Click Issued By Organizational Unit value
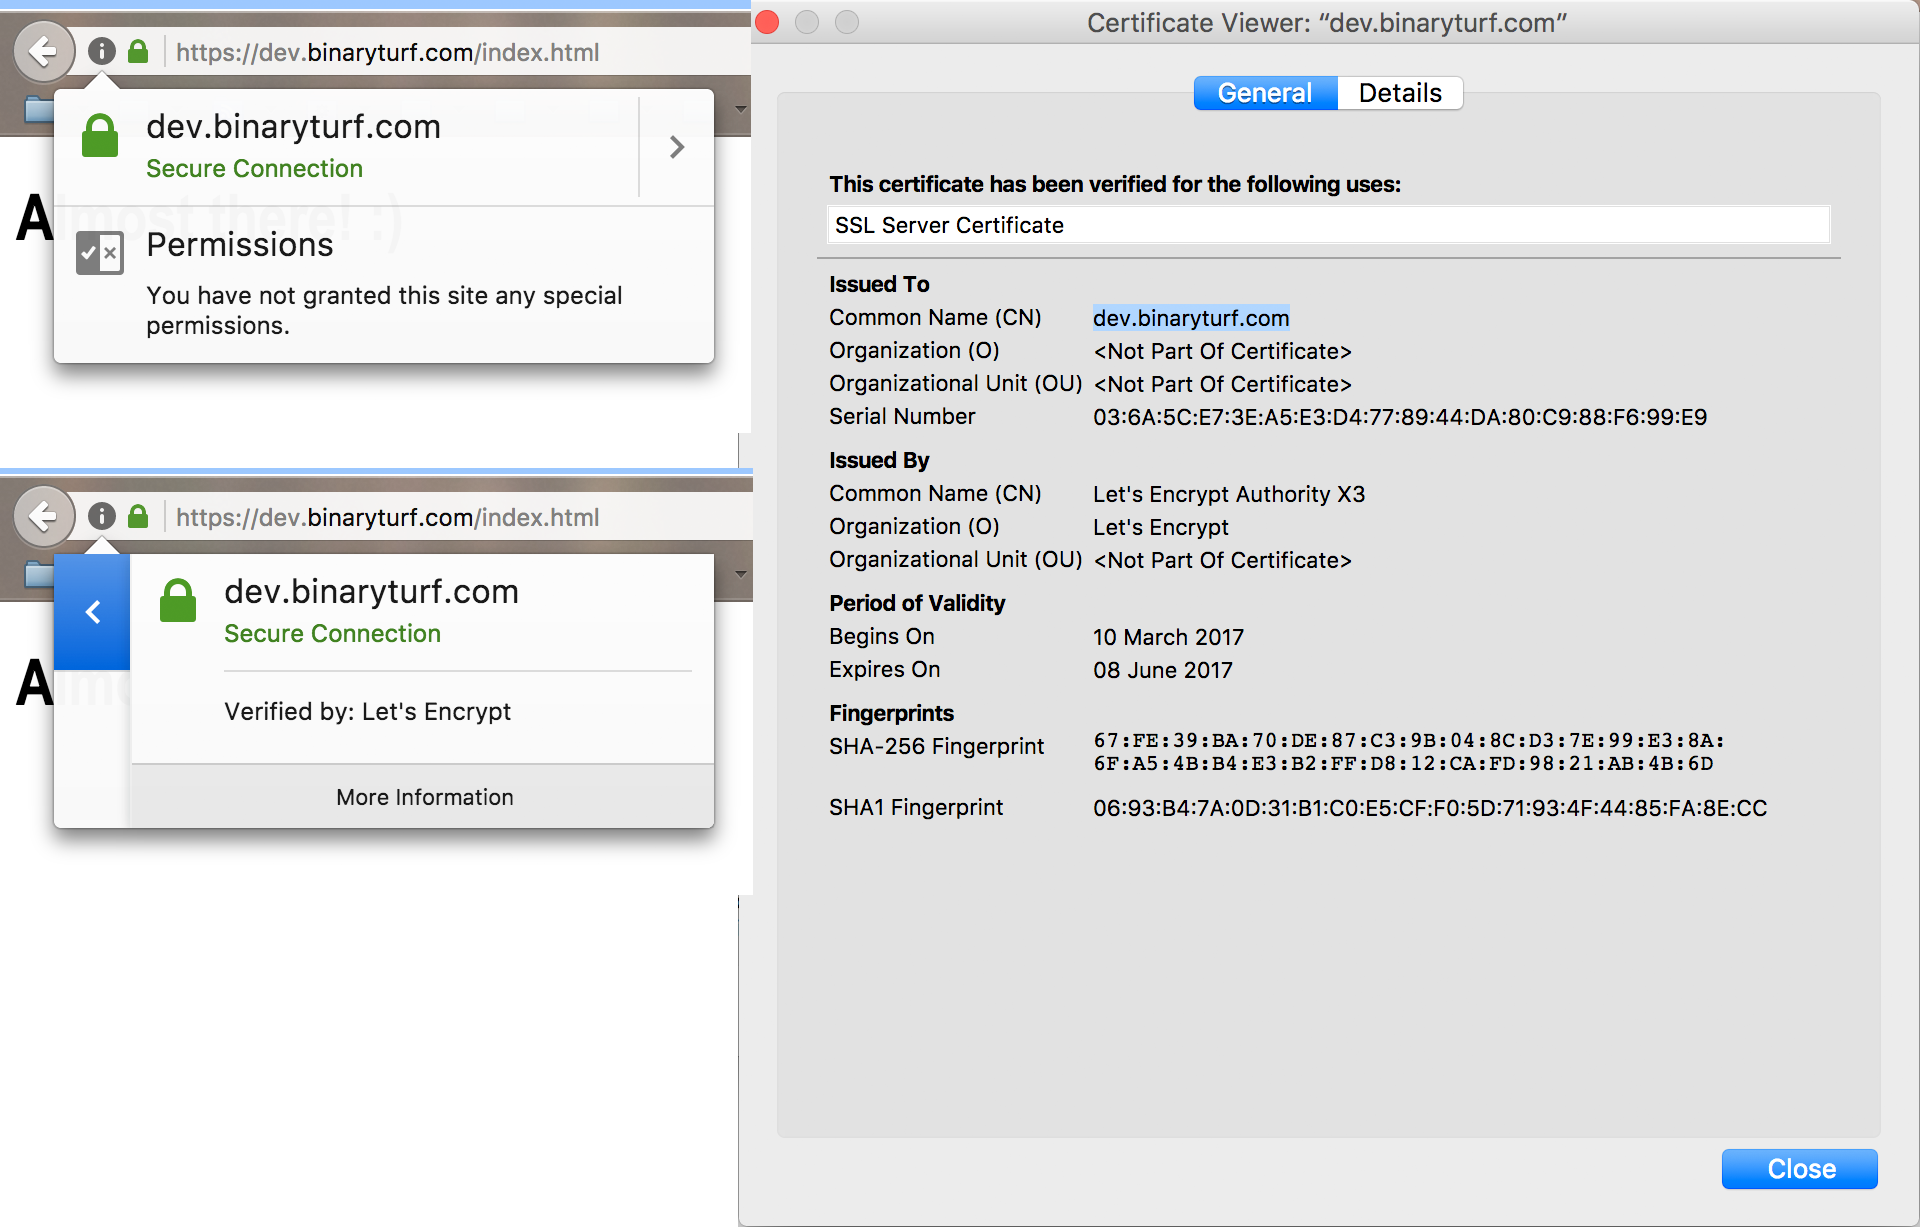Viewport: 1920px width, 1227px height. [1222, 560]
